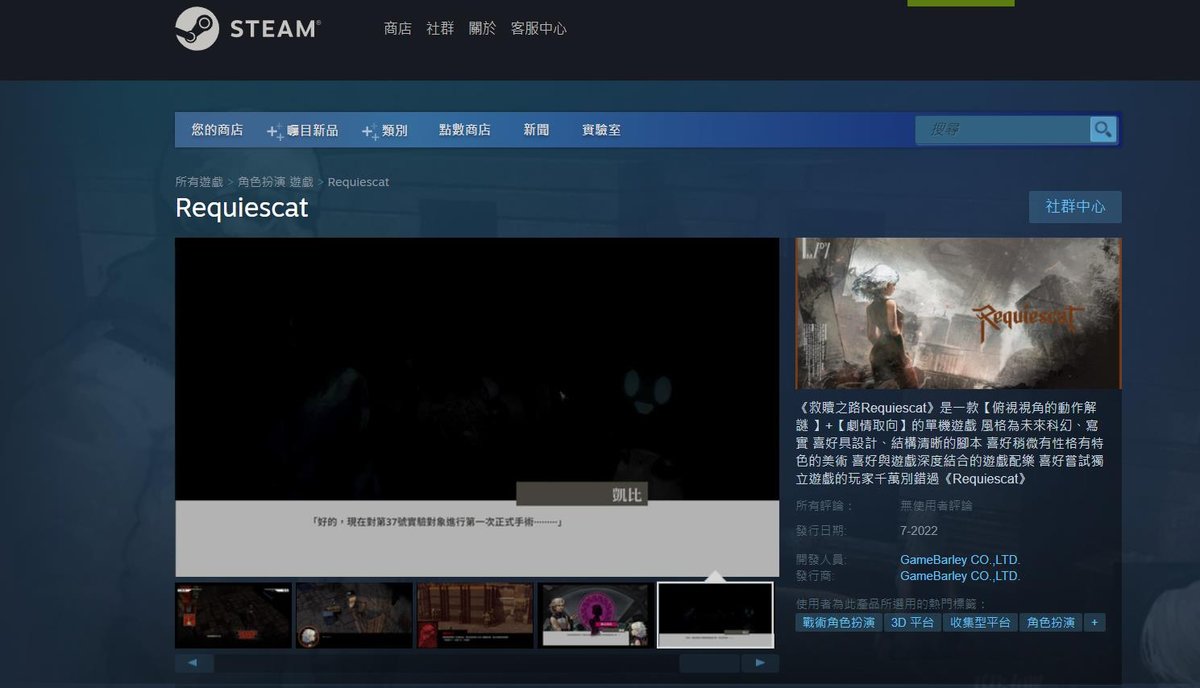Click the thumbnail strip left arrow

tap(194, 663)
